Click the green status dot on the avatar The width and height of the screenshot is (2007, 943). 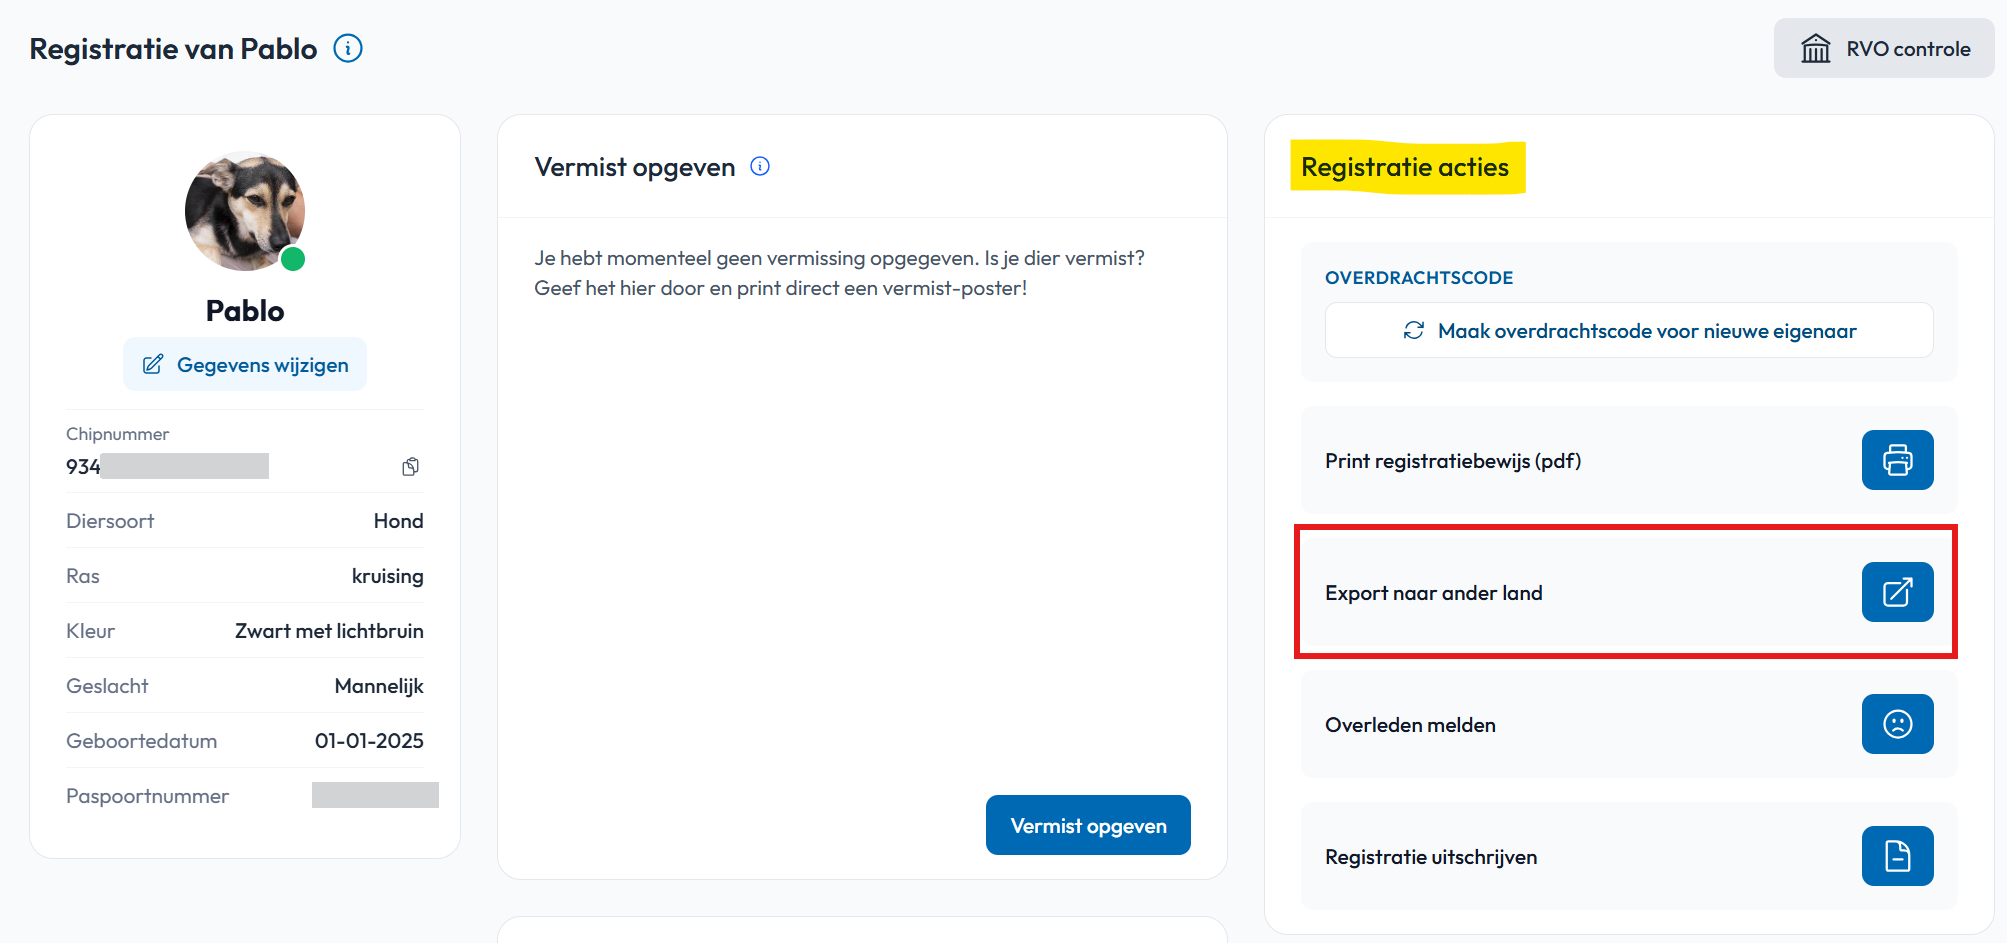293,259
